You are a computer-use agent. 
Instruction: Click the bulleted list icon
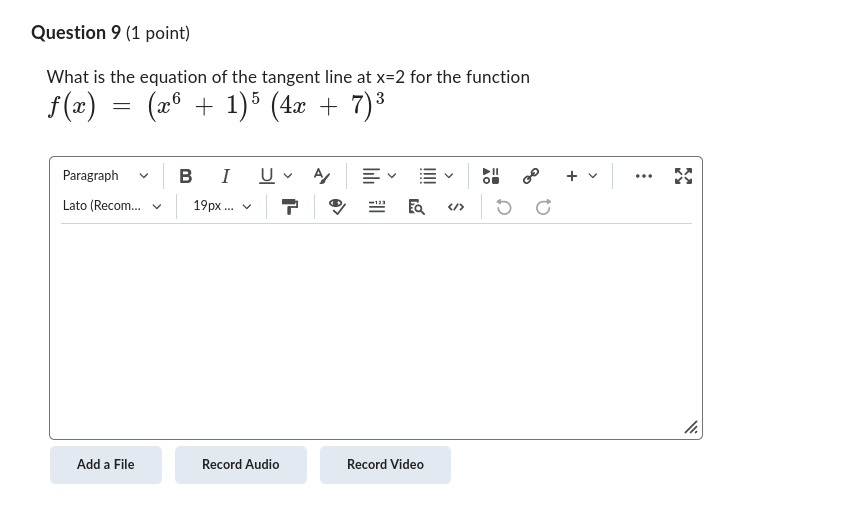click(x=428, y=176)
